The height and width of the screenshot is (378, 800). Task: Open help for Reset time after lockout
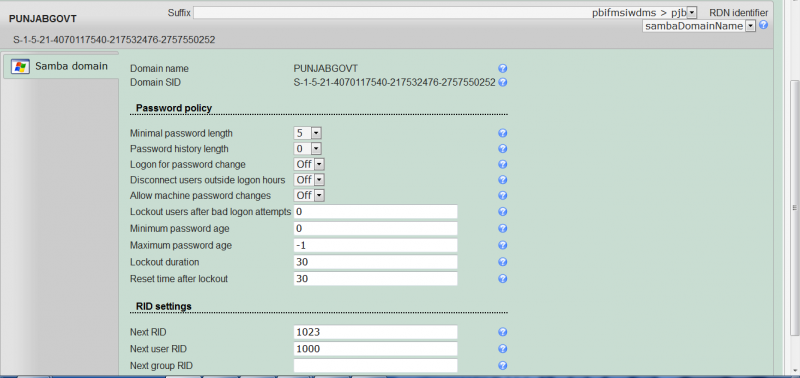(x=503, y=279)
